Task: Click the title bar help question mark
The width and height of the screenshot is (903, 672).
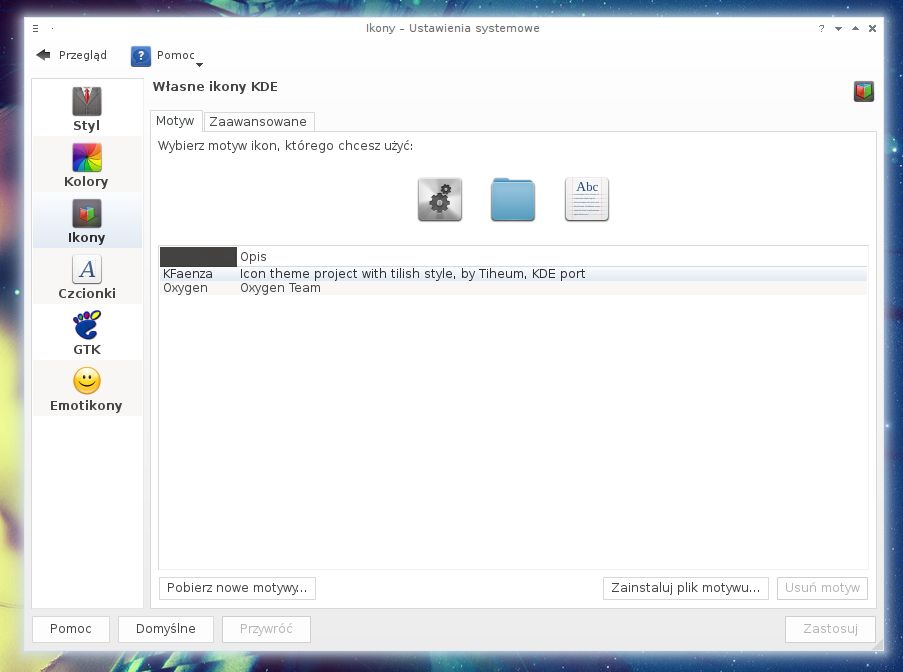Action: click(821, 28)
